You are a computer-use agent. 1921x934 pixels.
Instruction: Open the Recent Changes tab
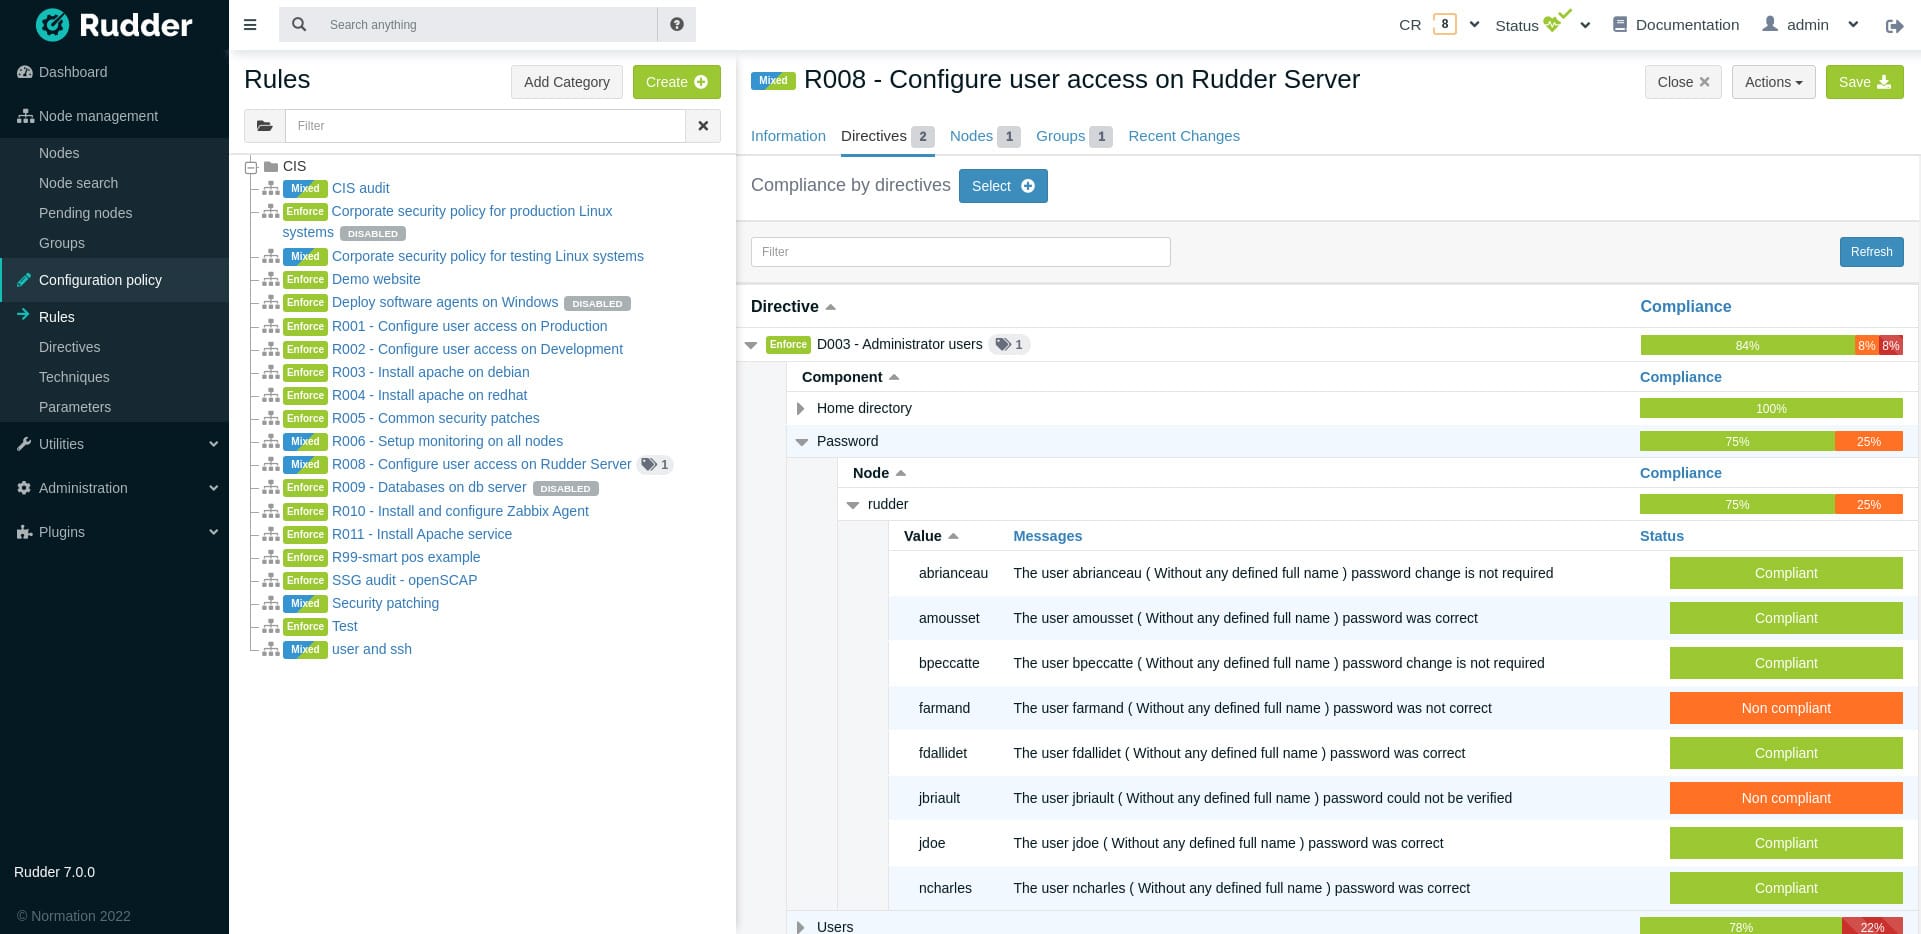[x=1184, y=136]
